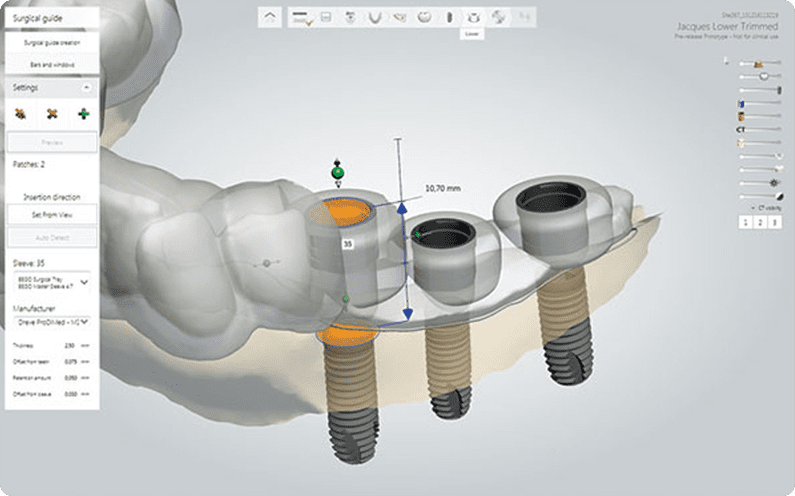This screenshot has height=496, width=795.
Task: Toggle CT visibility preset 1
Action: (x=744, y=221)
